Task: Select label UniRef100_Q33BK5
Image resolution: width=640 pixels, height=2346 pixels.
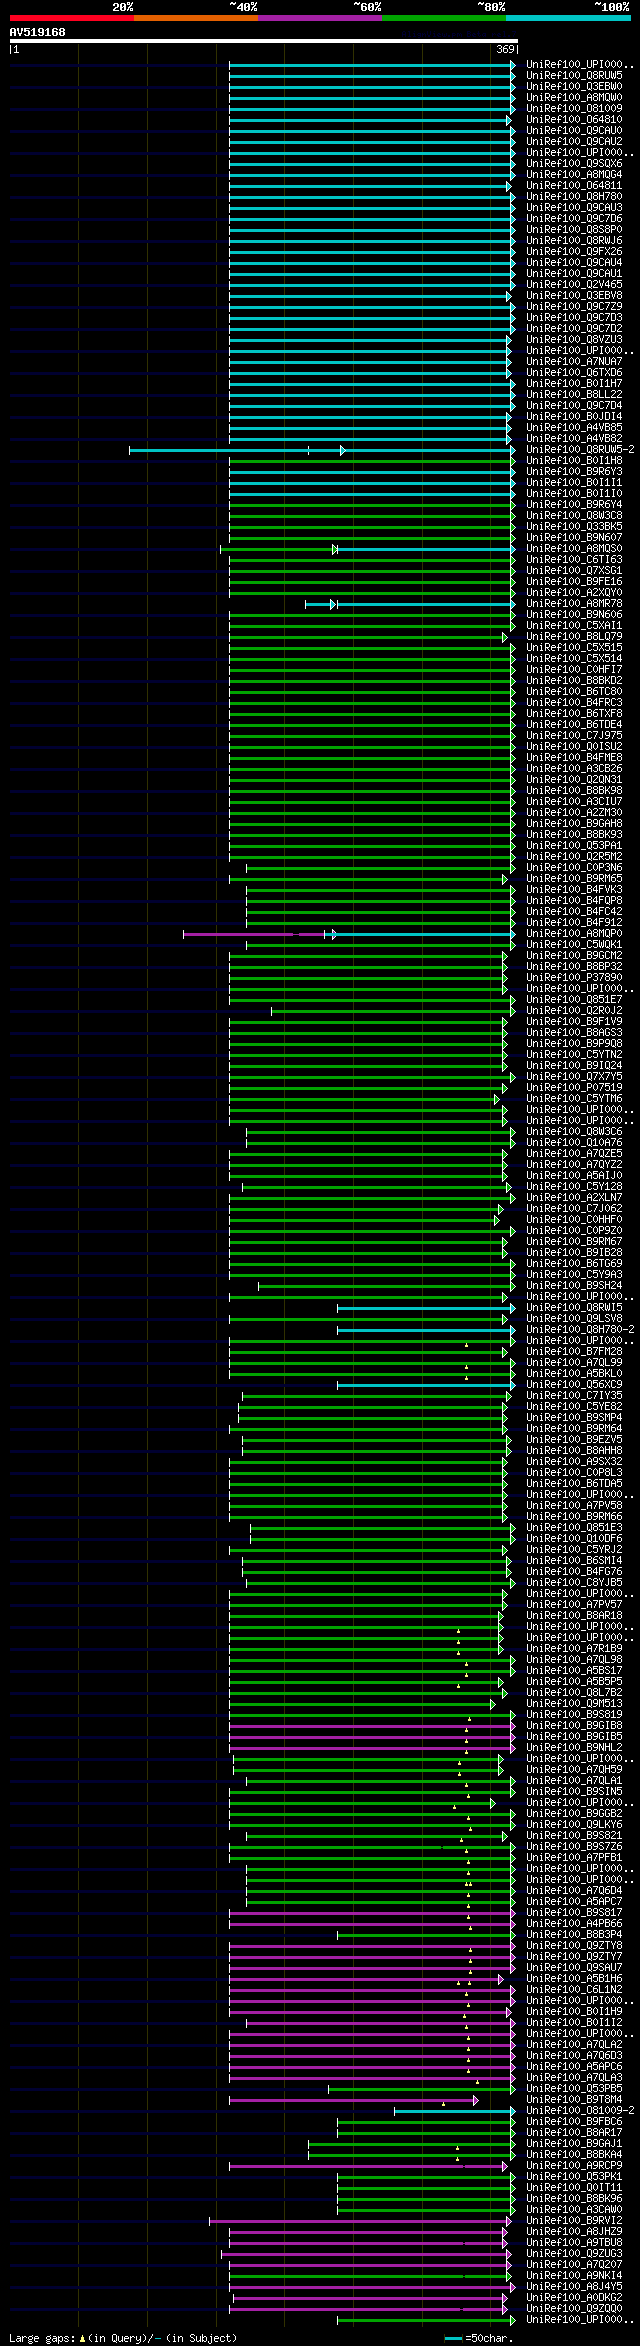Action: point(574,526)
